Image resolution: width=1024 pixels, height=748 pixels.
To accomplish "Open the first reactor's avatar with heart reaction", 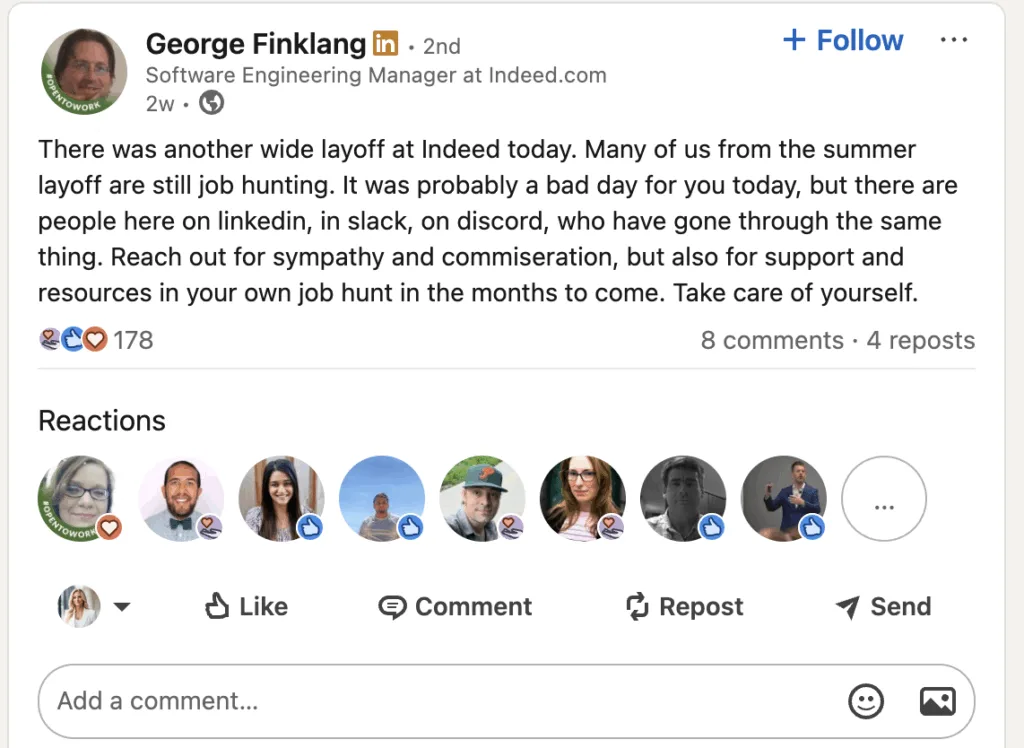I will point(80,498).
